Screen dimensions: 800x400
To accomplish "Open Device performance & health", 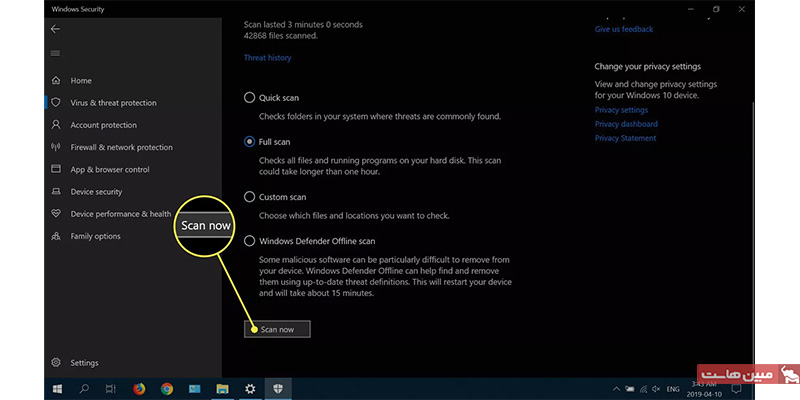I will 120,214.
